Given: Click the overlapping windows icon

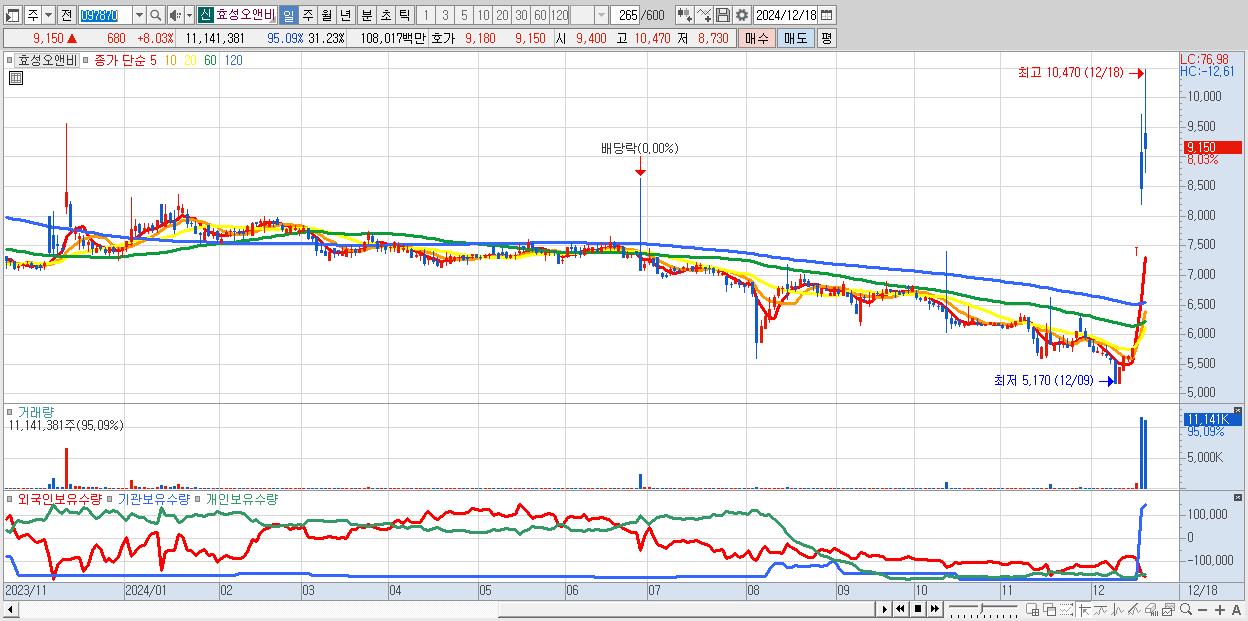Looking at the screenshot, I should click(1049, 609).
